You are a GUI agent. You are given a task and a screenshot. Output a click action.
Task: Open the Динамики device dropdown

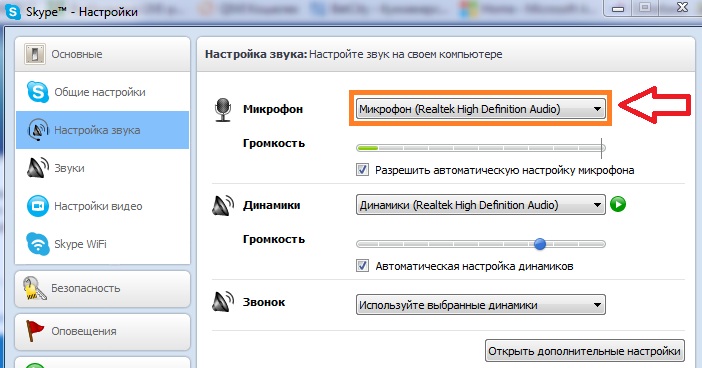480,205
